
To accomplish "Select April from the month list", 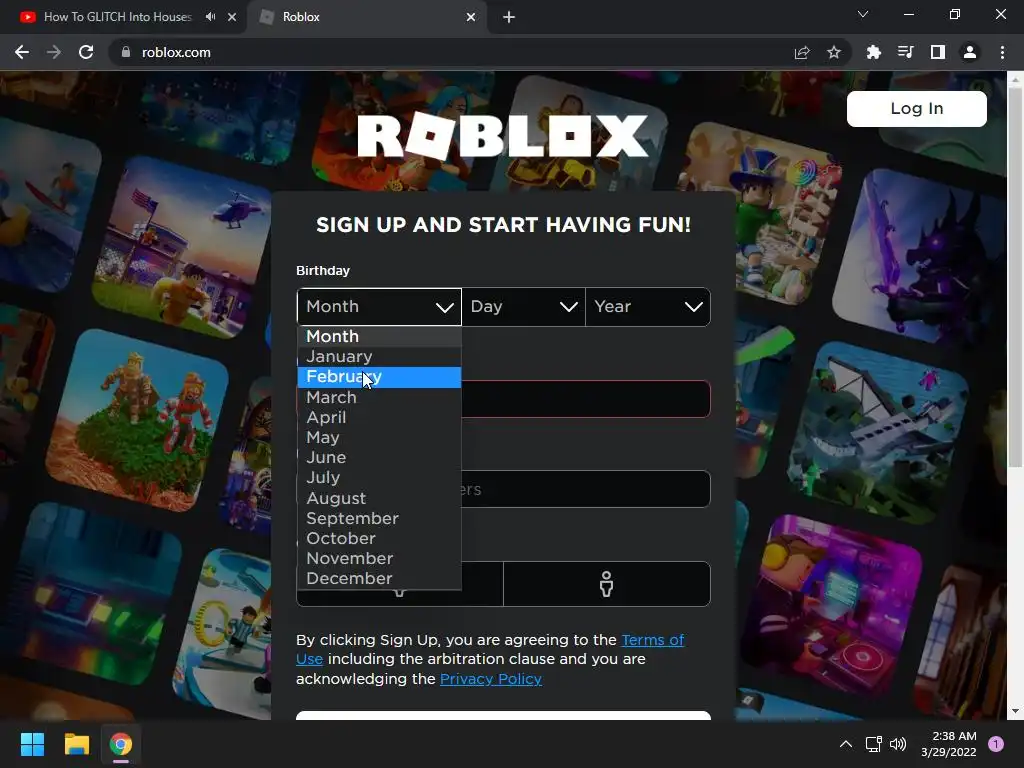I will coord(379,417).
